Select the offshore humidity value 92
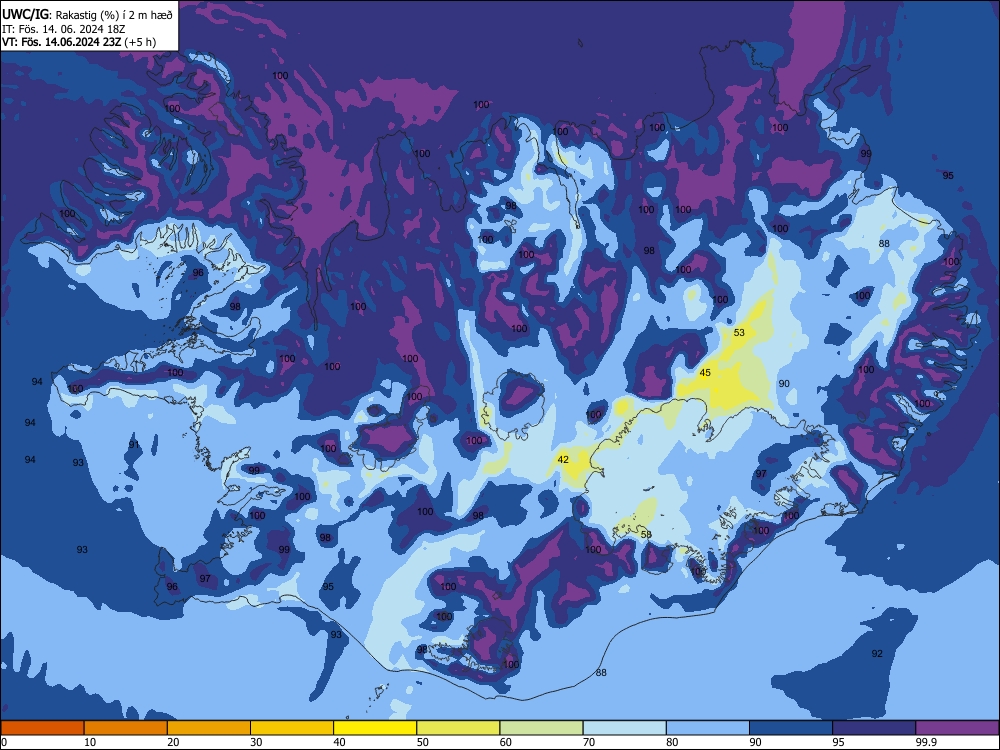The height and width of the screenshot is (750, 1000). [x=877, y=653]
